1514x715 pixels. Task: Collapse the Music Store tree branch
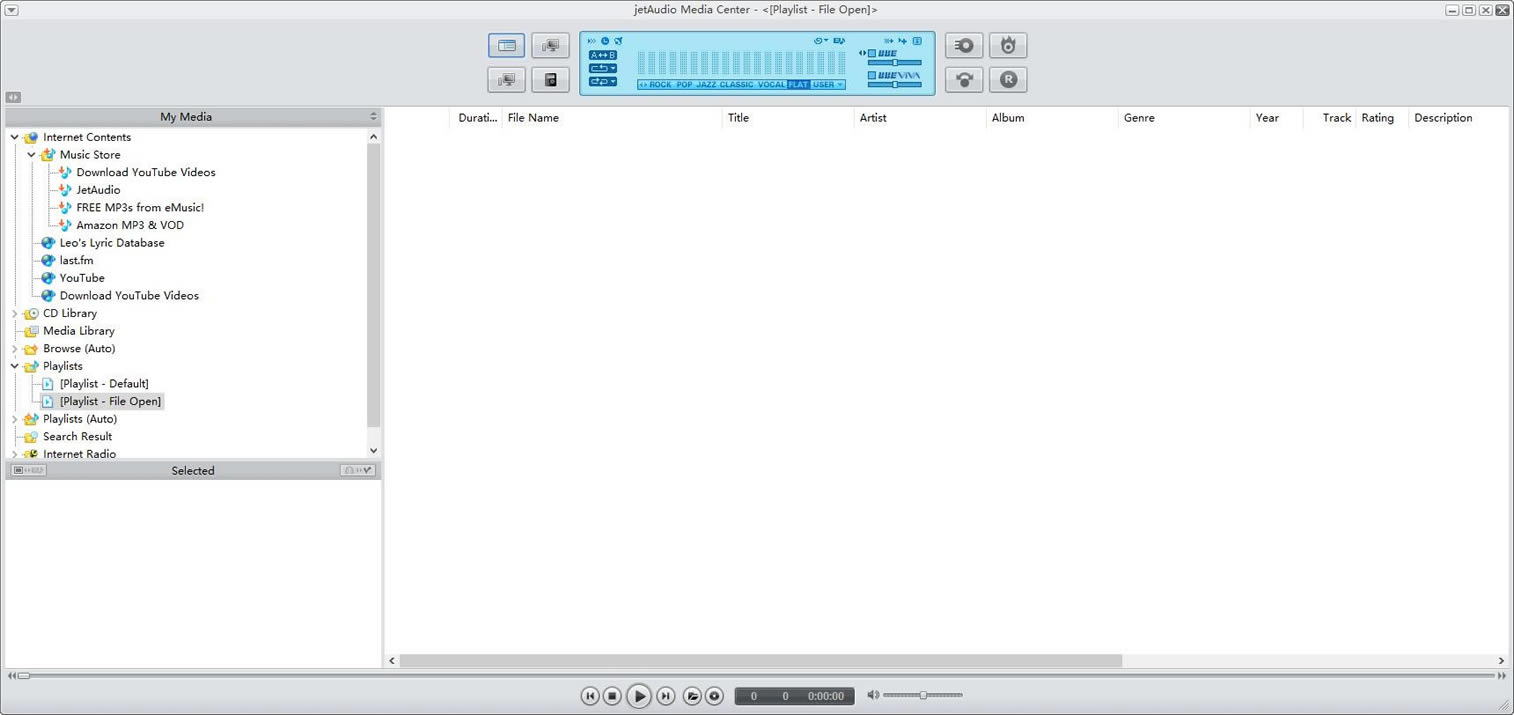31,154
